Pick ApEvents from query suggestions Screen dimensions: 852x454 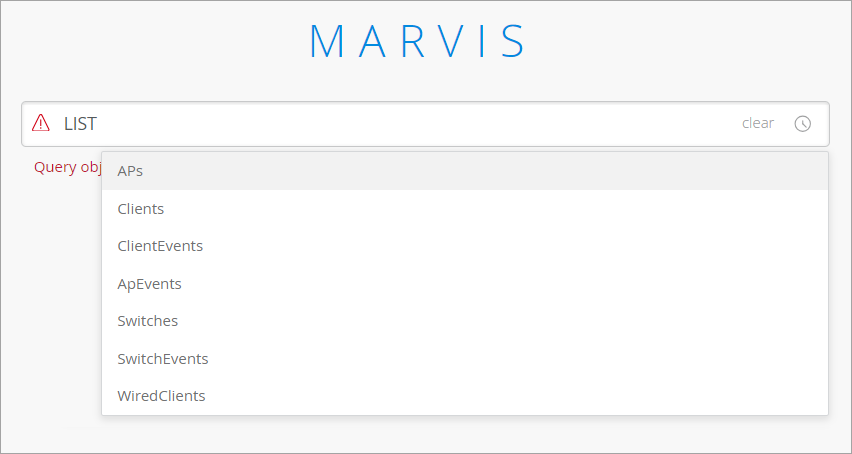[x=150, y=284]
